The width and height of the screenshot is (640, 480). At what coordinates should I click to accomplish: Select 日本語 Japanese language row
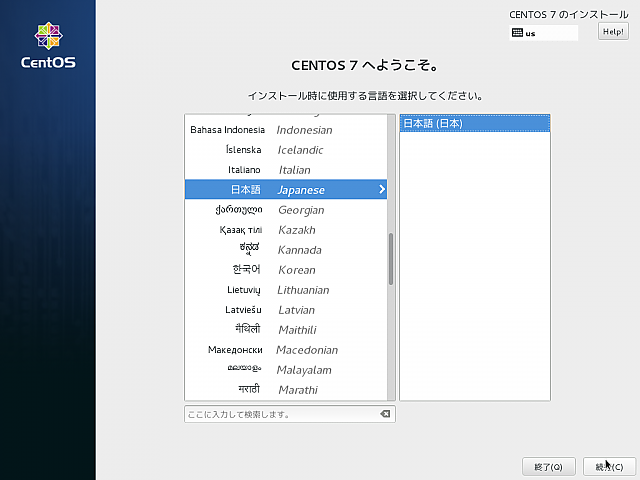coord(286,189)
